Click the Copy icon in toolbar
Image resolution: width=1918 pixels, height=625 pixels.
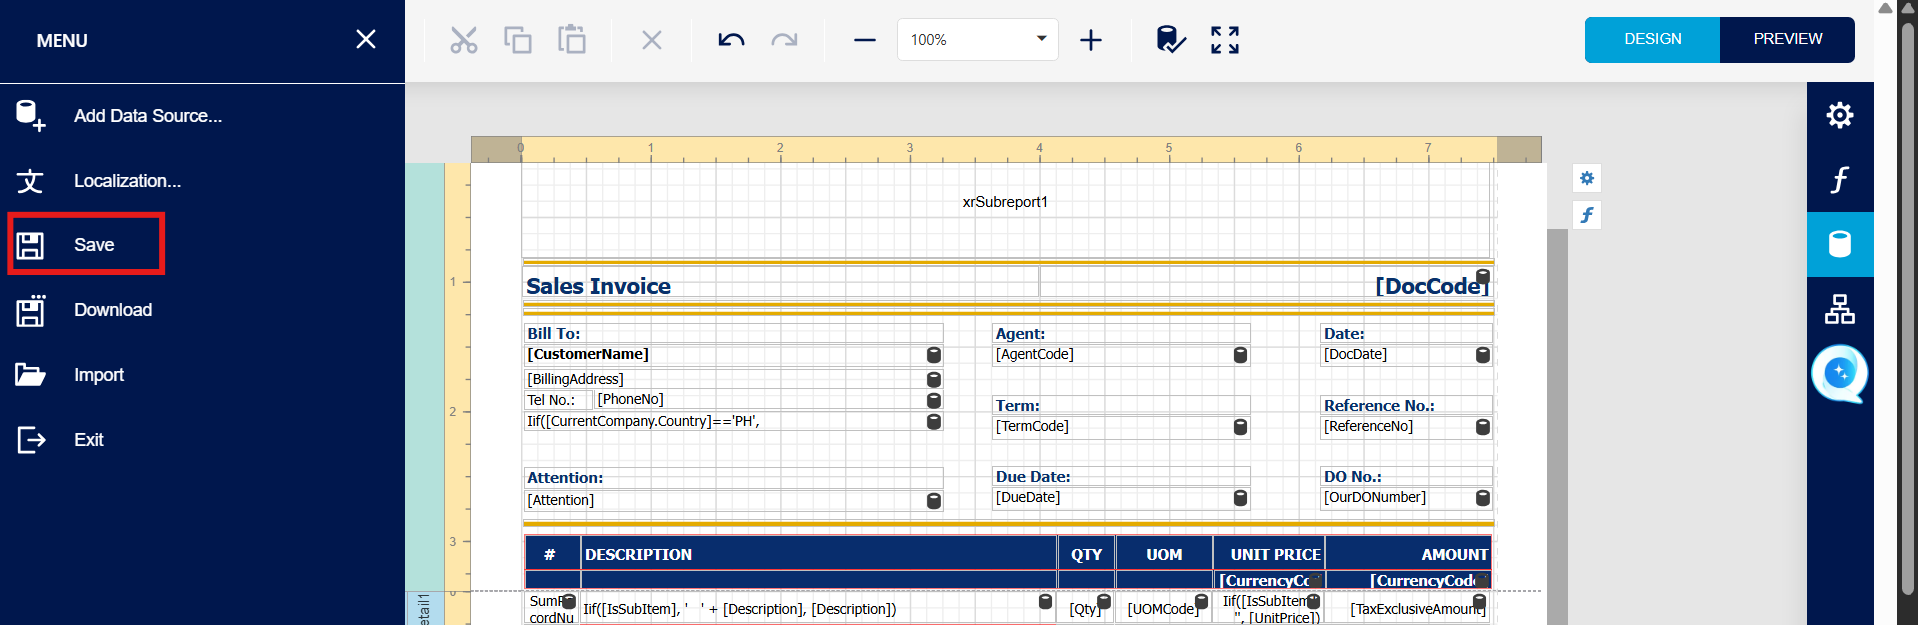click(517, 40)
